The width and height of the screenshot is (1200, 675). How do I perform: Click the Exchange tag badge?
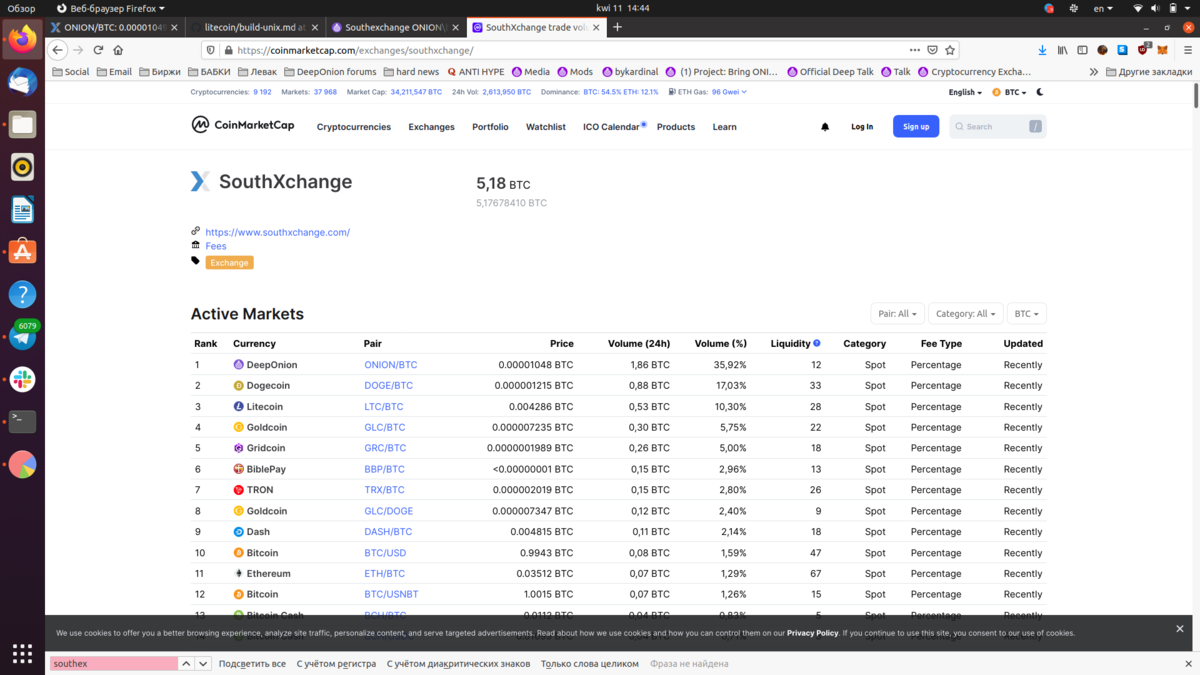coord(229,263)
